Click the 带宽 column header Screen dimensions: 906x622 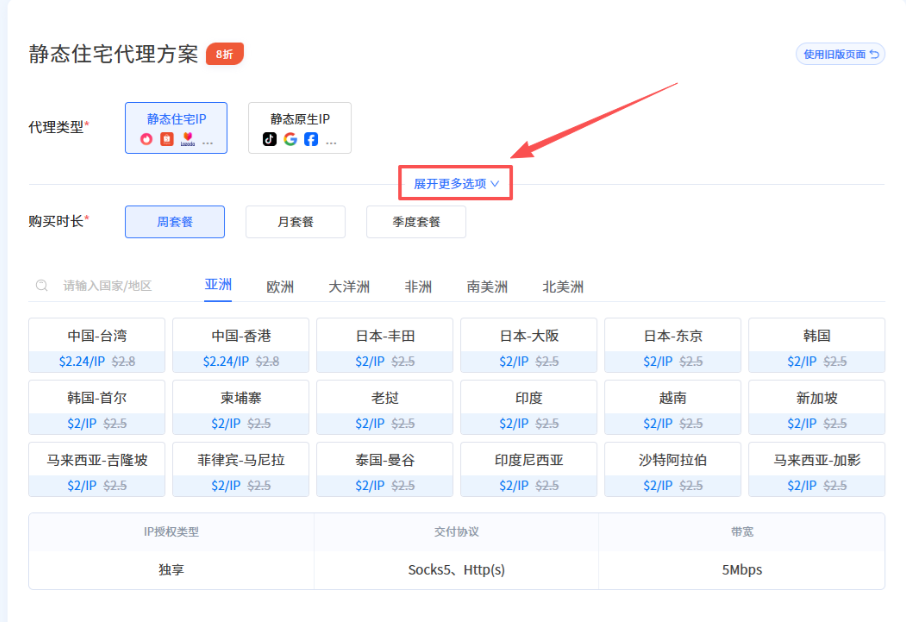[x=742, y=532]
